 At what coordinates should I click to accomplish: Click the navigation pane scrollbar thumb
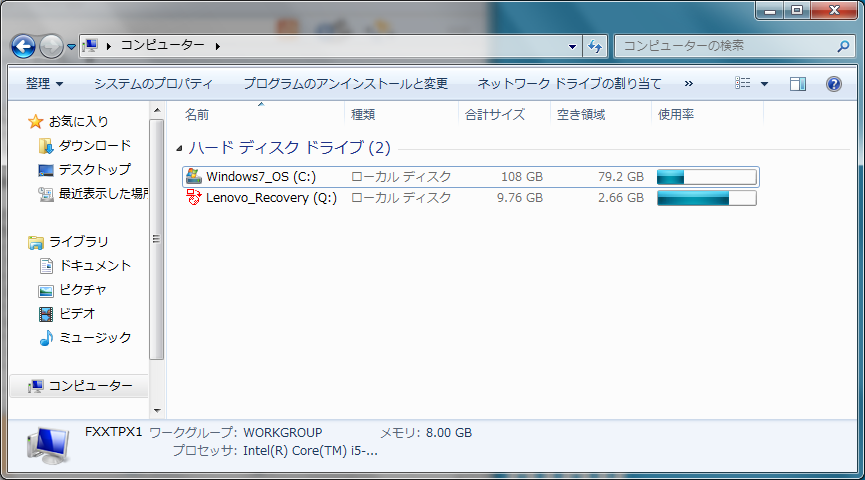point(157,239)
